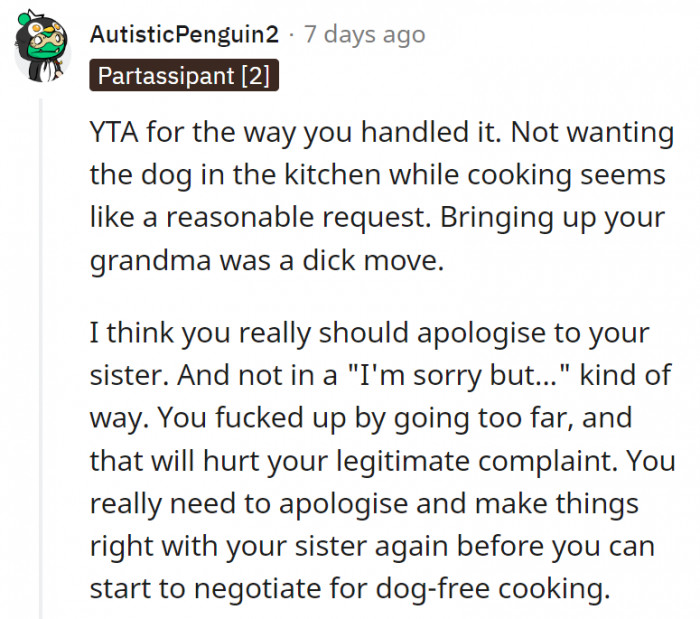Click the Partassipant [2] flair badge
700x619 pixels.
[x=184, y=76]
